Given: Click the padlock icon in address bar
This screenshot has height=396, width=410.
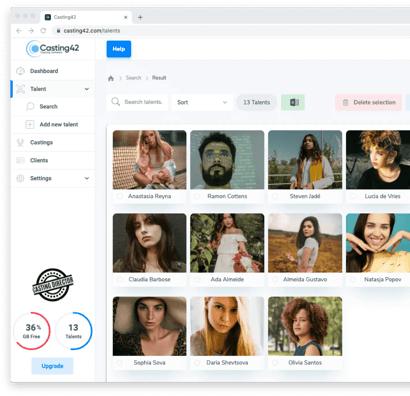Looking at the screenshot, I should 58,31.
